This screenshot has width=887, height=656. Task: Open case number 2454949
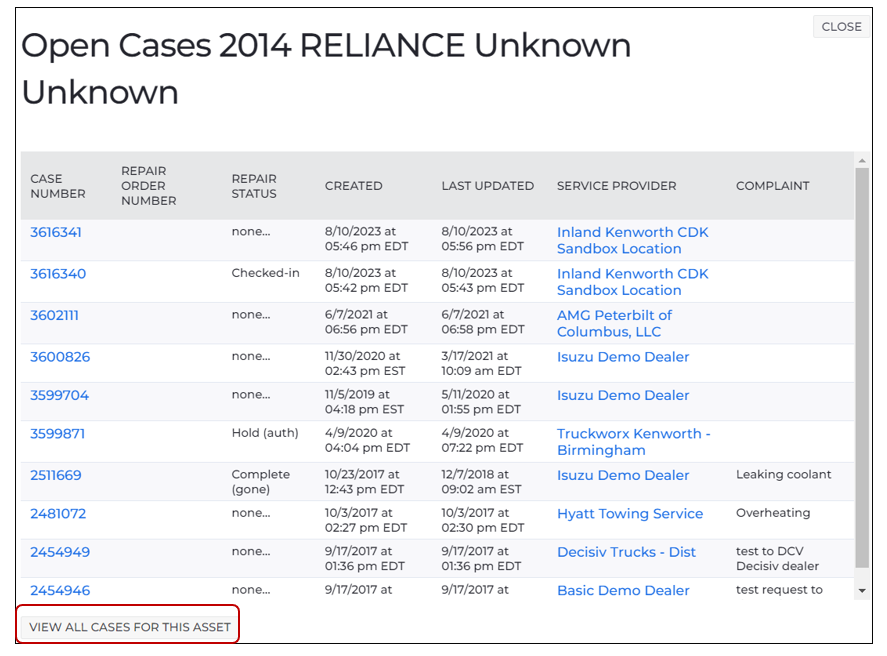pyautogui.click(x=60, y=552)
